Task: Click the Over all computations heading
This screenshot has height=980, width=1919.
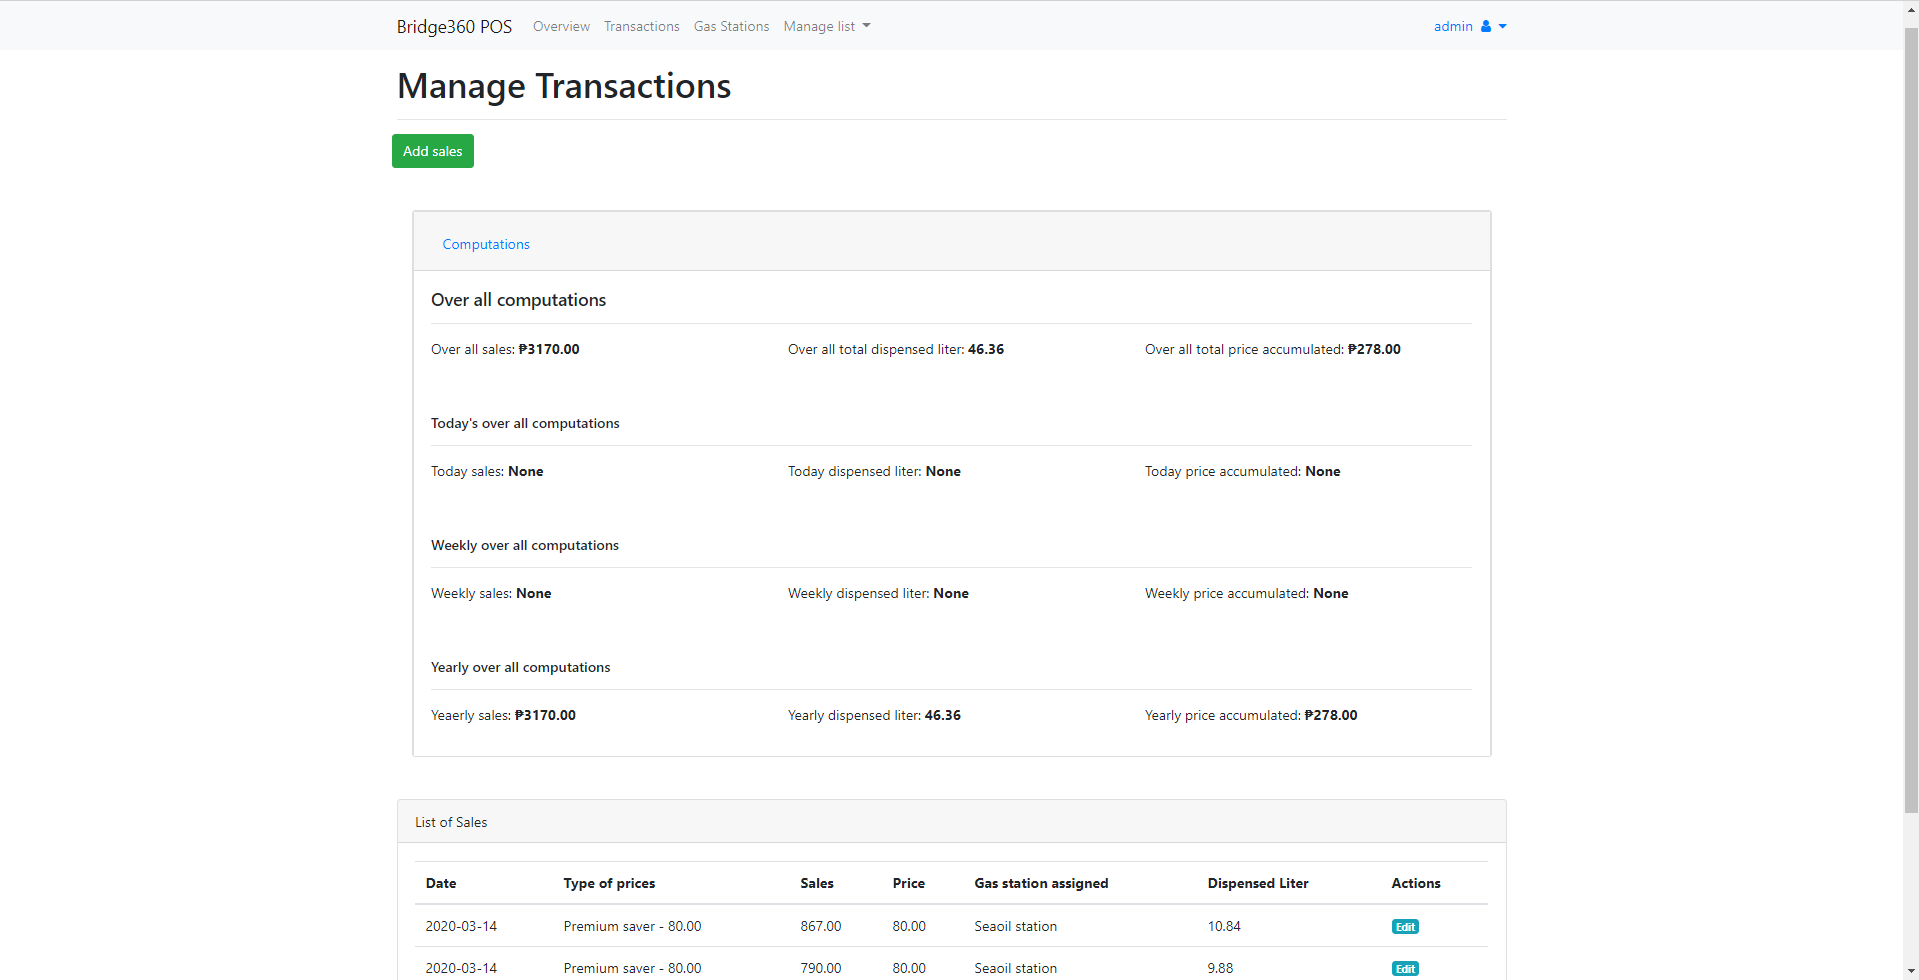Action: point(518,300)
